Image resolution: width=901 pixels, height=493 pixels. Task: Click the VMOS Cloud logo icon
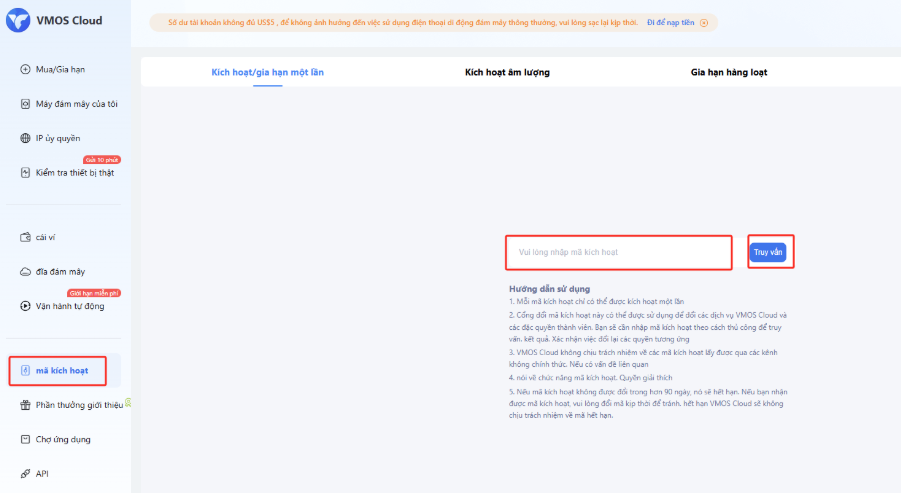tap(18, 20)
